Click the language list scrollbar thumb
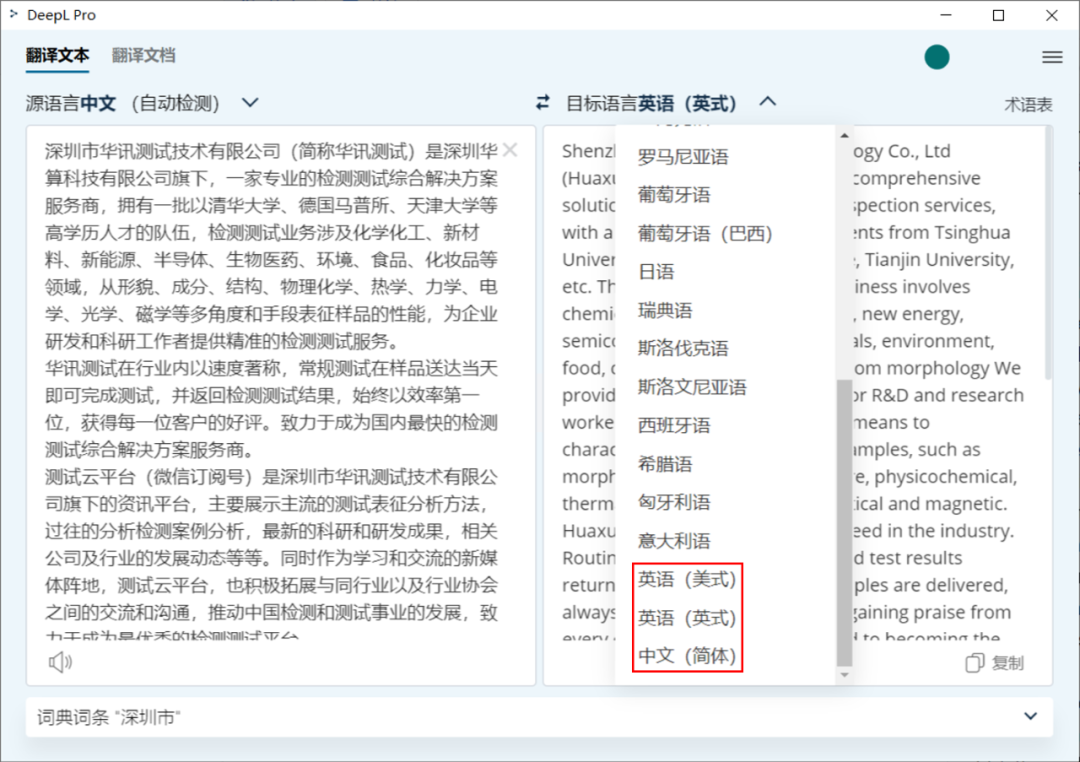The width and height of the screenshot is (1080, 762). [844, 522]
